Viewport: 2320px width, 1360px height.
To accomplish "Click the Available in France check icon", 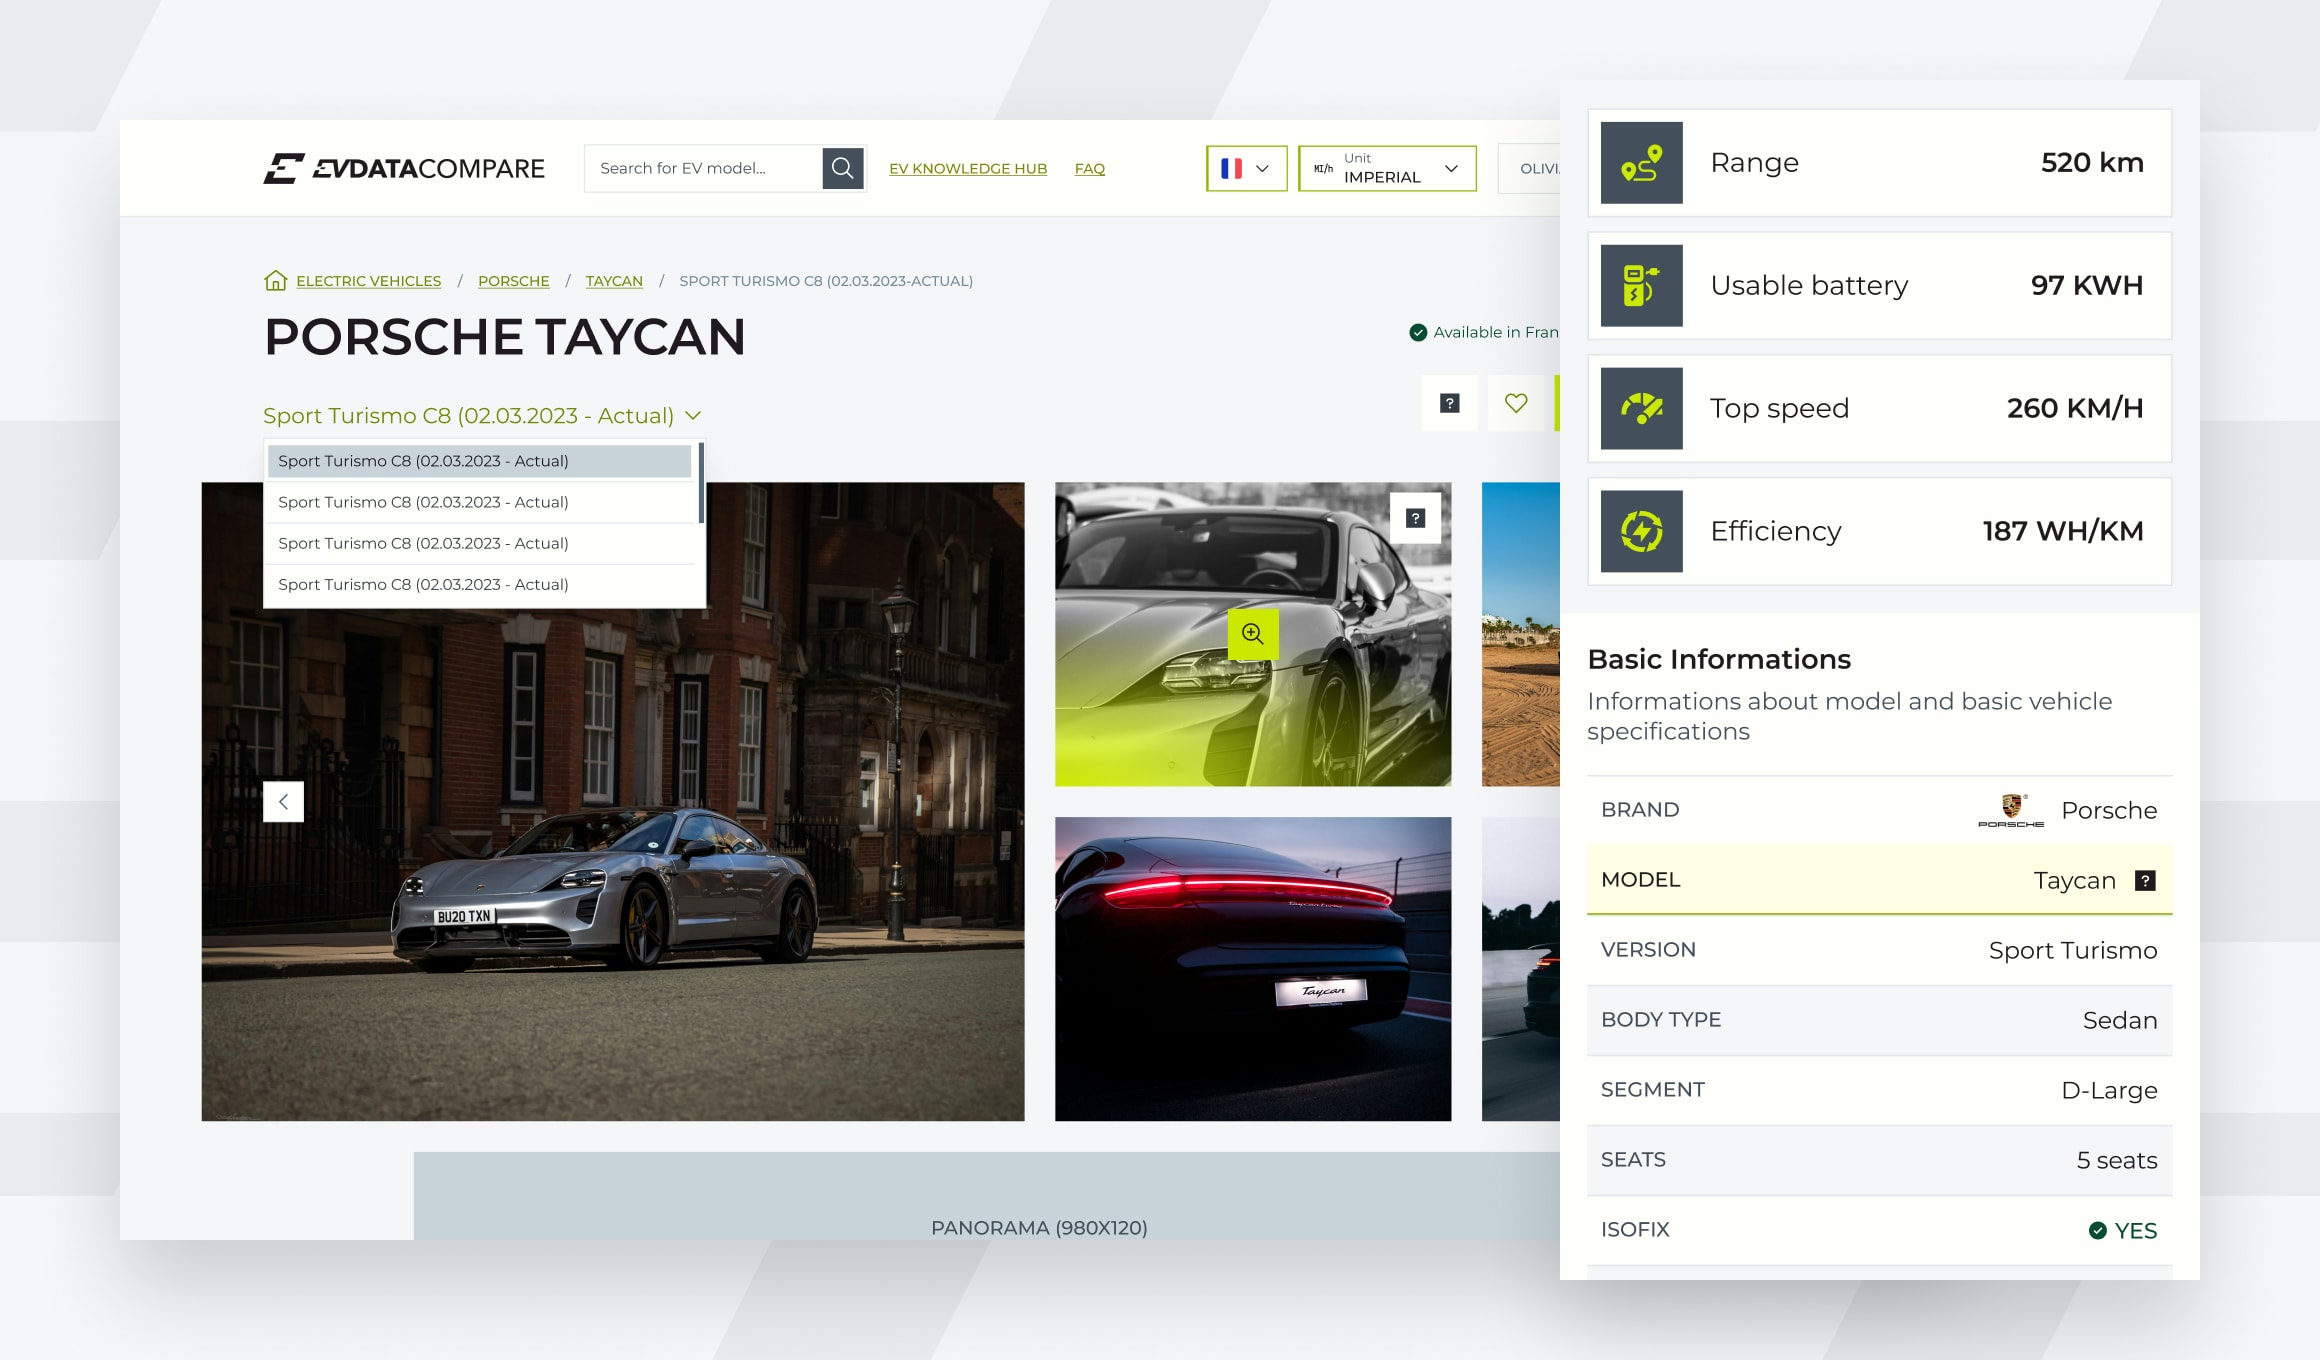I will click(x=1418, y=332).
